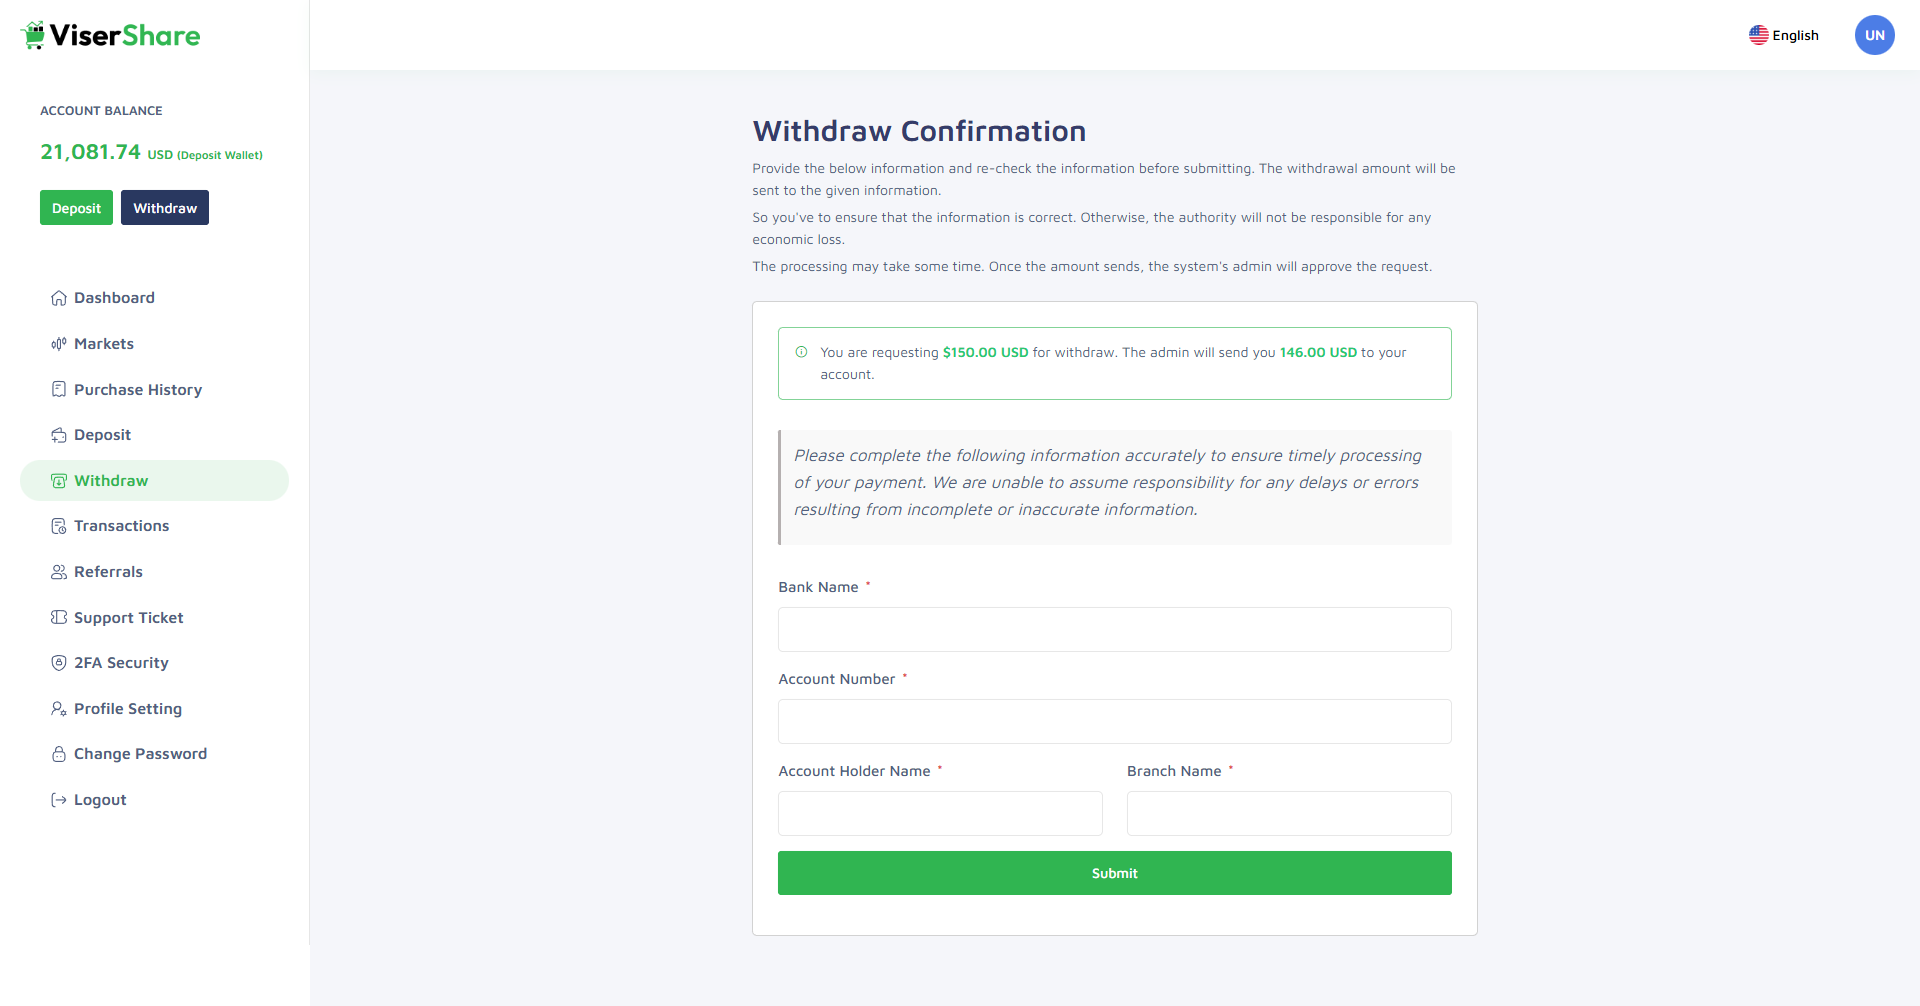Open the UN user avatar menu
The height and width of the screenshot is (1006, 1920).
tap(1874, 35)
